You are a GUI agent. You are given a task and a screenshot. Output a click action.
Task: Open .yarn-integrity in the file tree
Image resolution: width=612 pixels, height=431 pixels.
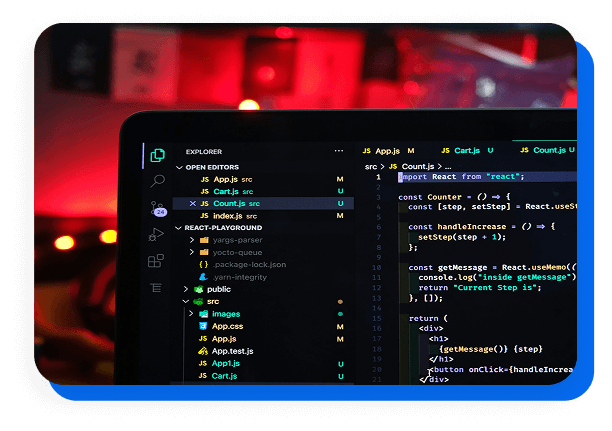(x=240, y=277)
